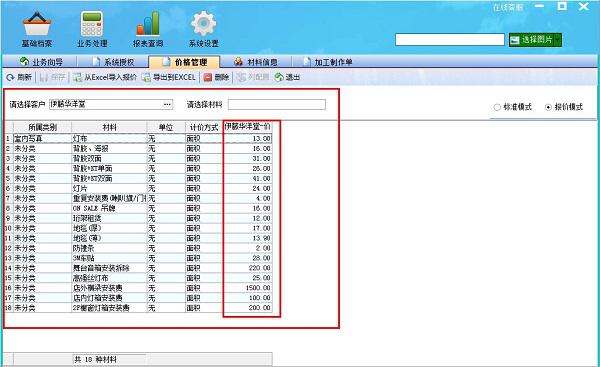Click 导出到EXCEL export icon
This screenshot has width=600, height=367.
[x=146, y=77]
